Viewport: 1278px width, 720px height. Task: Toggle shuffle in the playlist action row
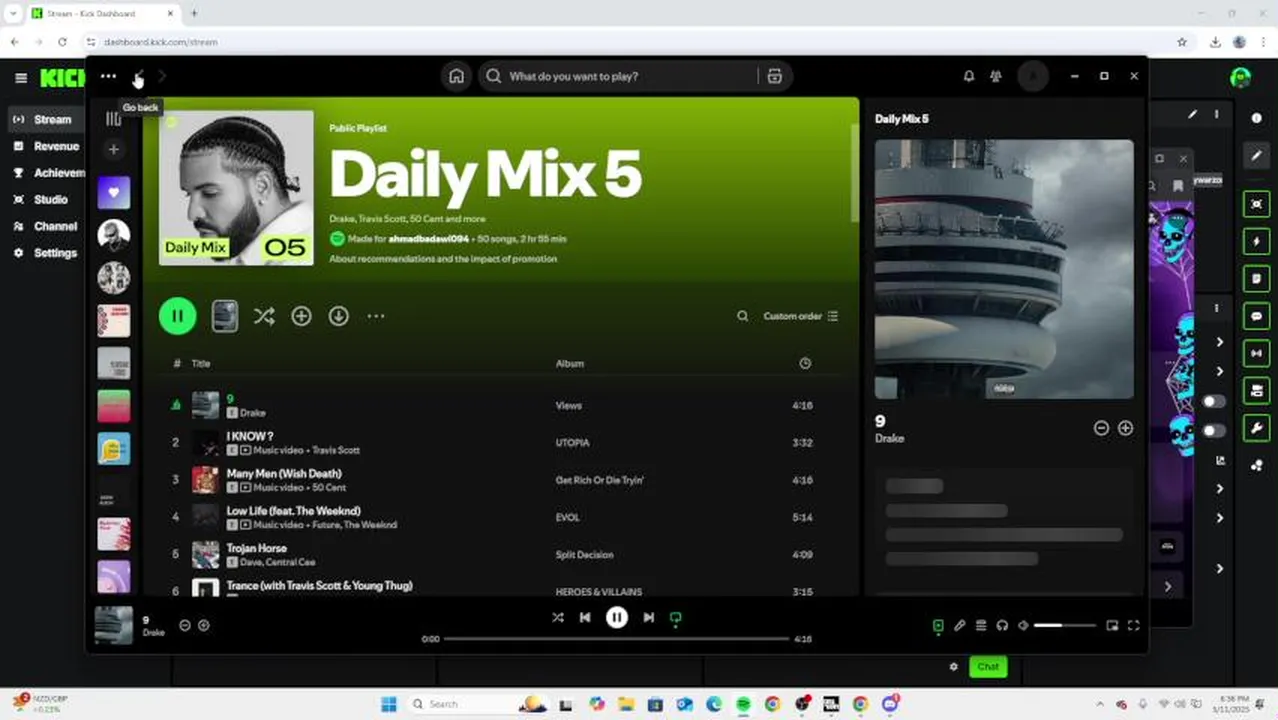[264, 316]
